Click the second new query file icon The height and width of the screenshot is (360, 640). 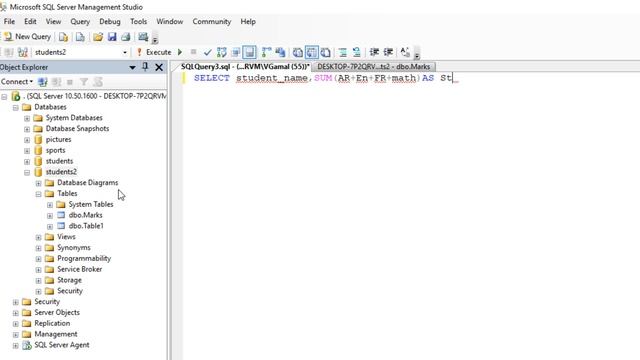tap(80, 37)
